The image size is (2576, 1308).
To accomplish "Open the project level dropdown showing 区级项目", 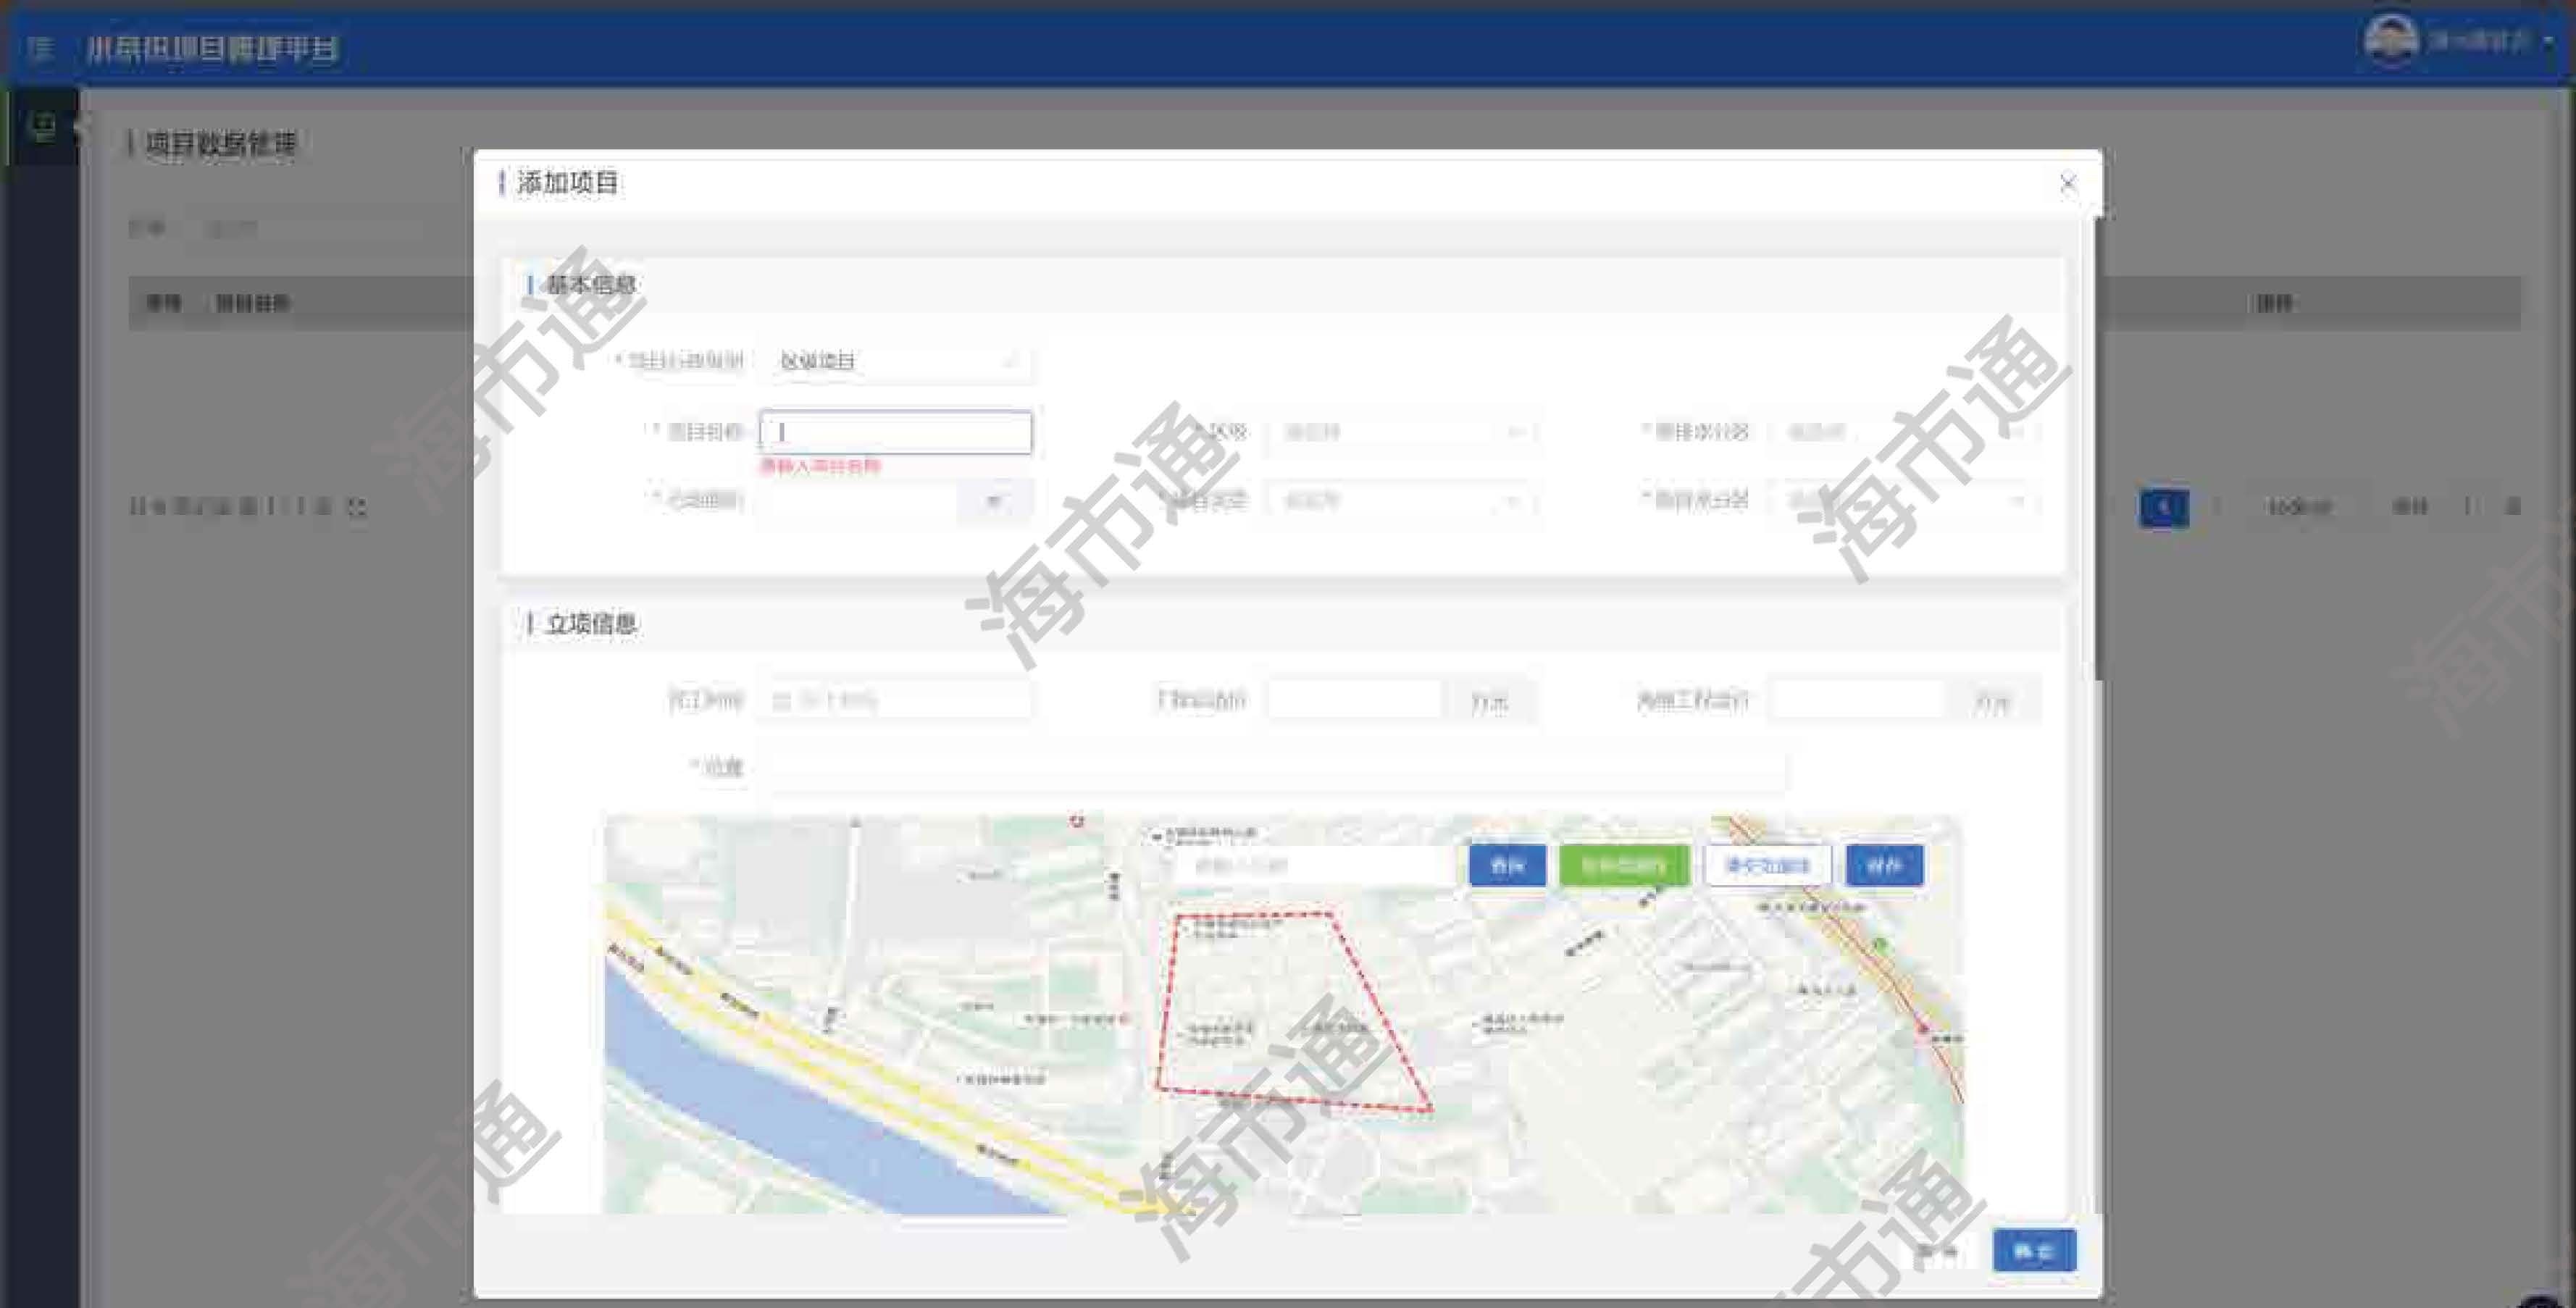I will pos(895,361).
